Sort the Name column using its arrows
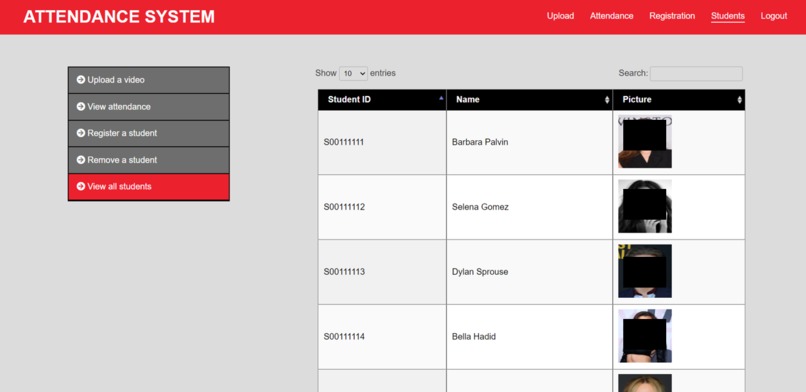806x392 pixels. point(607,100)
